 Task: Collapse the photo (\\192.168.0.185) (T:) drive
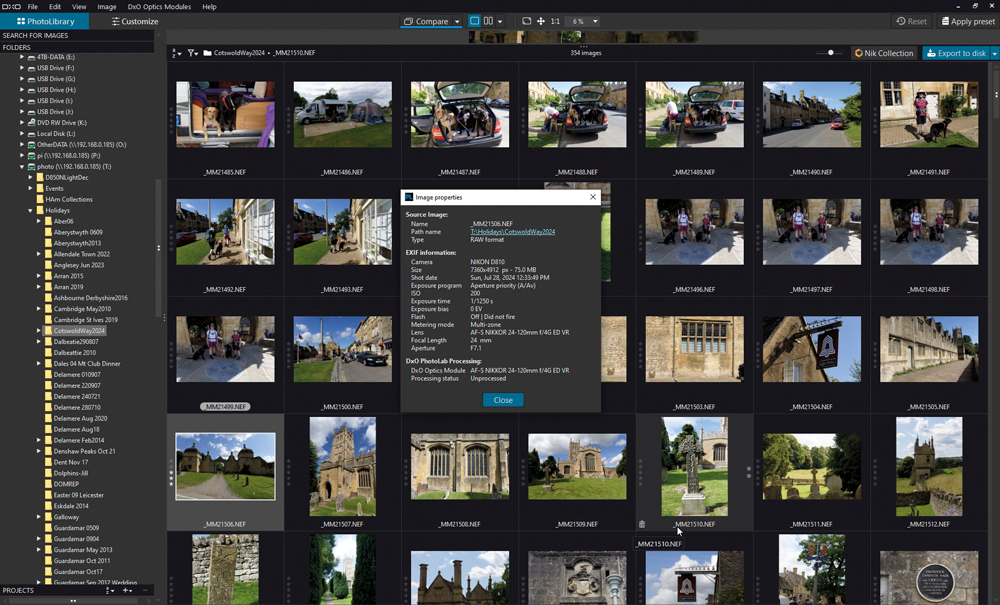(x=22, y=166)
